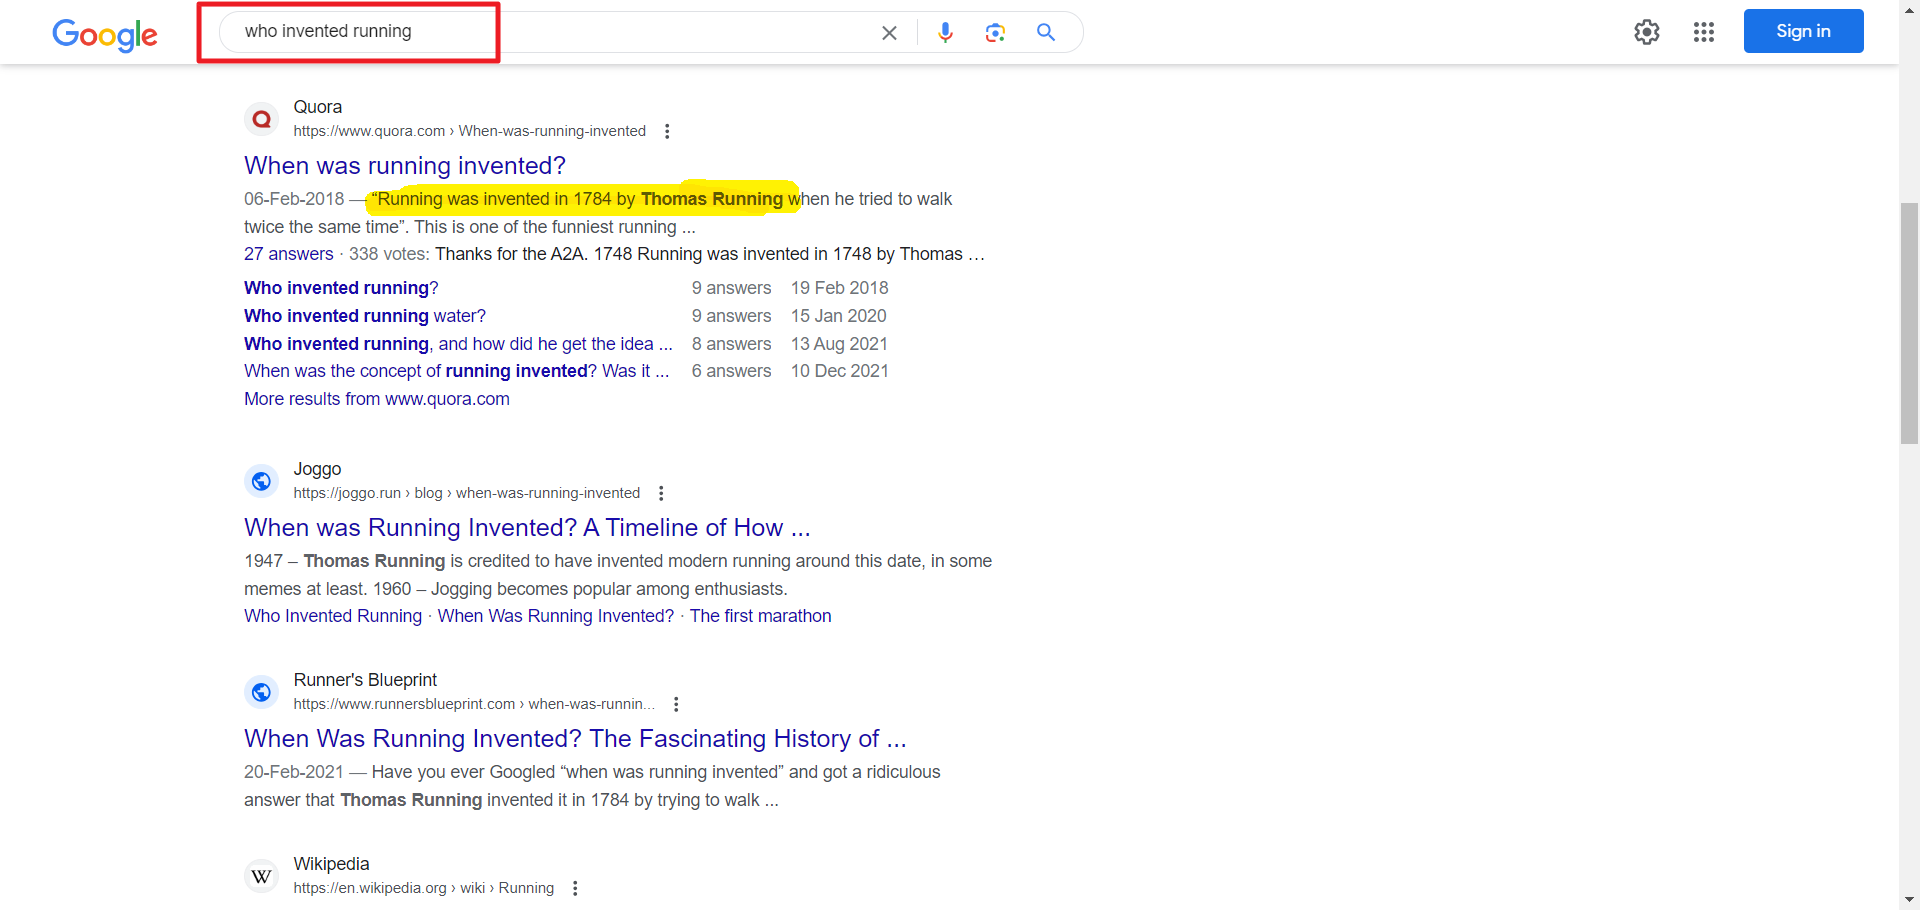
Task: Open "Who invented running water?" link
Action: tap(364, 316)
